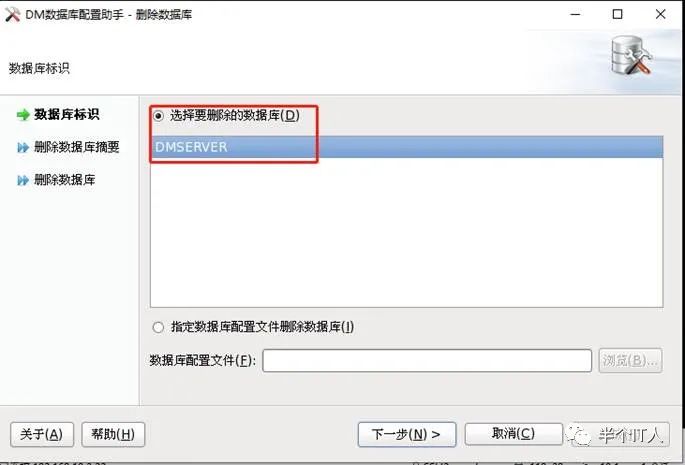Go to 删除数据库 step in sidebar

65,180
